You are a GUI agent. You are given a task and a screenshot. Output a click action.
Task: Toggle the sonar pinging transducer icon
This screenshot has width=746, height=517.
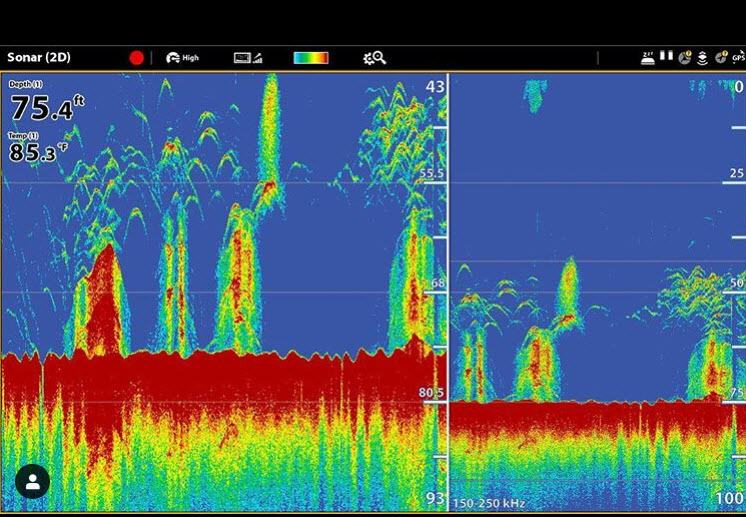[702, 58]
